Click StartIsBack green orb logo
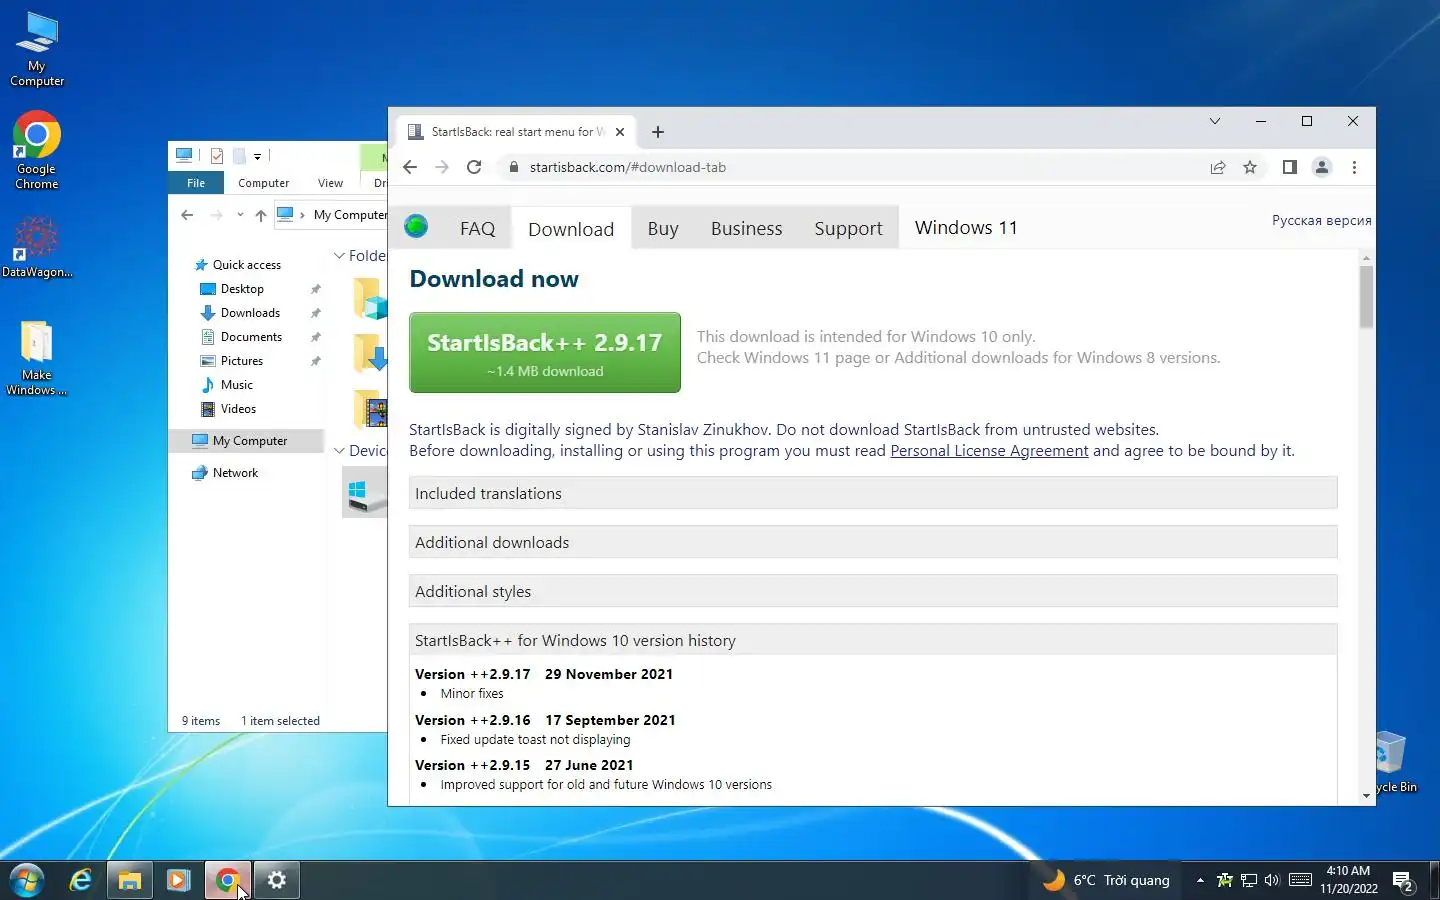Image resolution: width=1440 pixels, height=900 pixels. (x=416, y=226)
